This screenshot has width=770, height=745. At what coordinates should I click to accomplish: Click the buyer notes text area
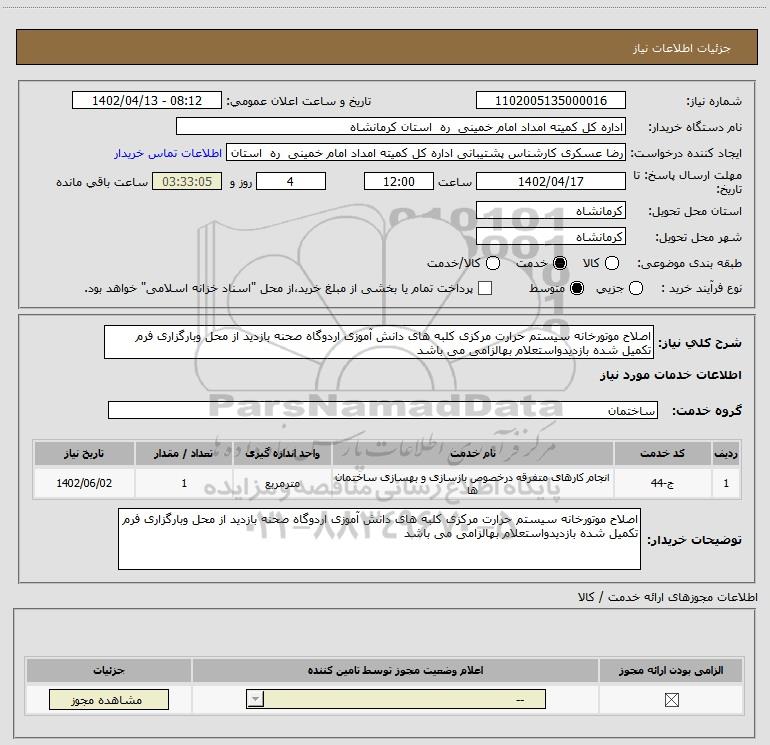[x=379, y=539]
